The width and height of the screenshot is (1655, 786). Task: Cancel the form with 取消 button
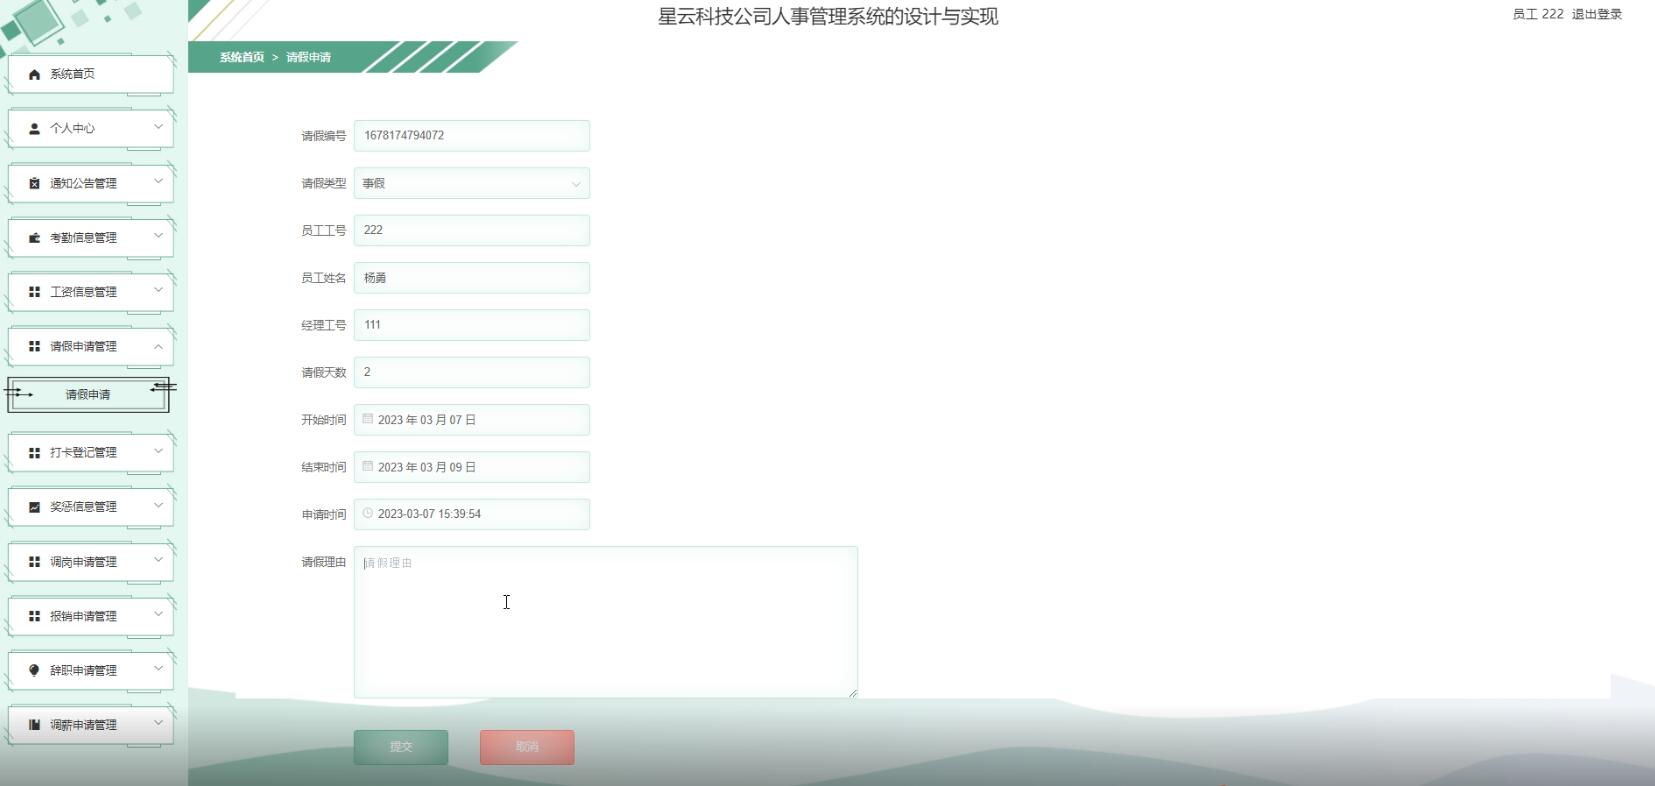[527, 747]
